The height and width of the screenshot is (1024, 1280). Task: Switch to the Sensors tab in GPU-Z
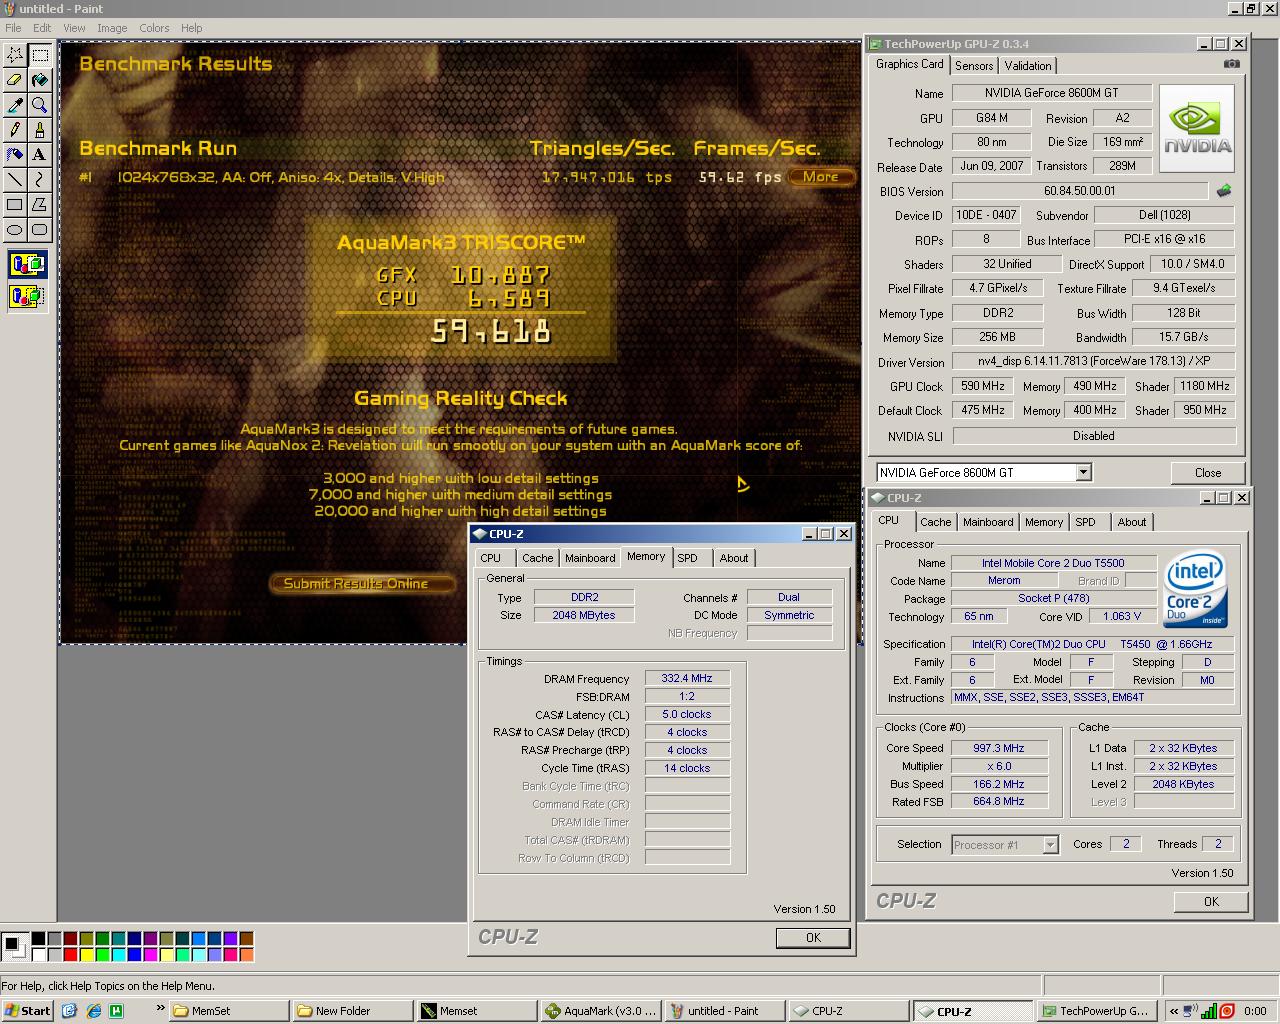973,66
